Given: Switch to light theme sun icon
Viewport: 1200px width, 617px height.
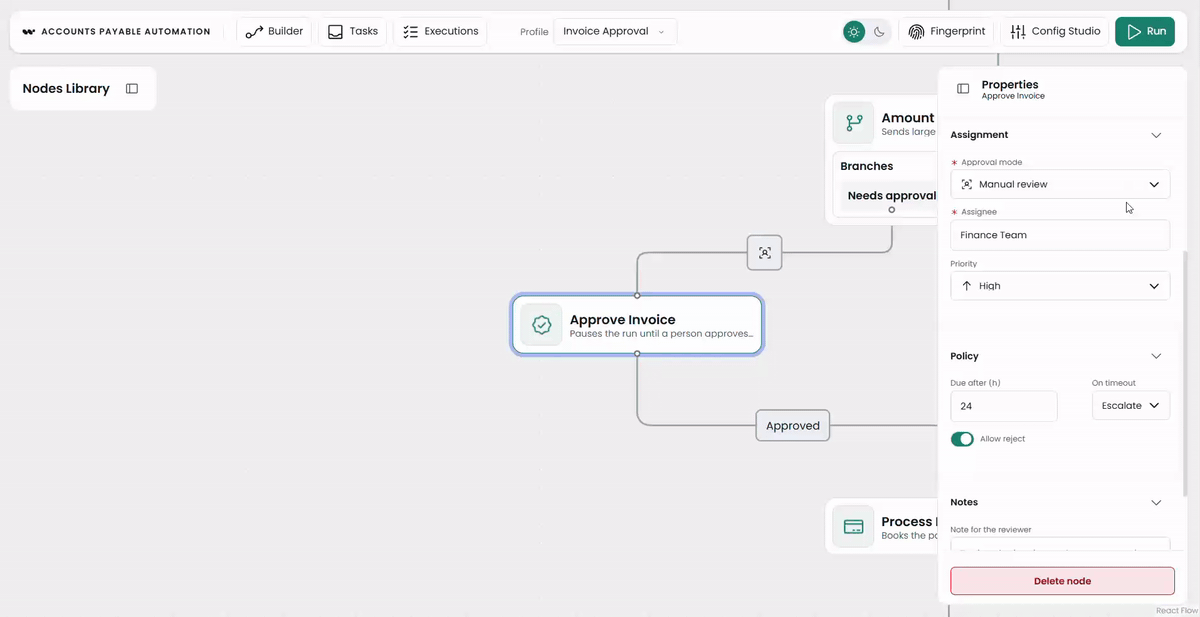Looking at the screenshot, I should (854, 32).
